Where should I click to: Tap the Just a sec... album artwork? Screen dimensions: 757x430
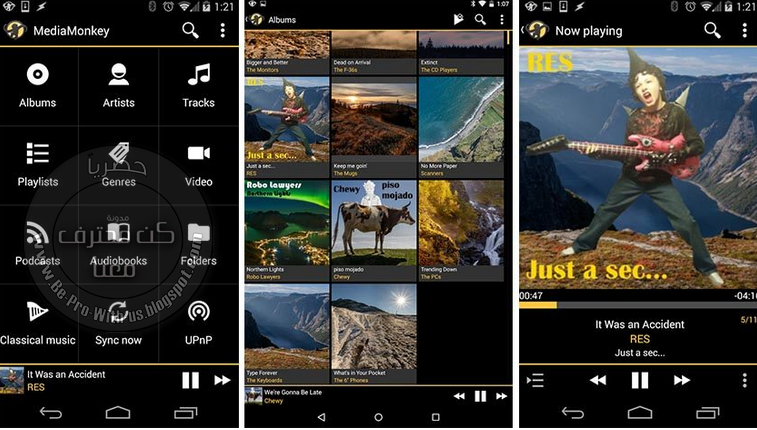tap(638, 168)
